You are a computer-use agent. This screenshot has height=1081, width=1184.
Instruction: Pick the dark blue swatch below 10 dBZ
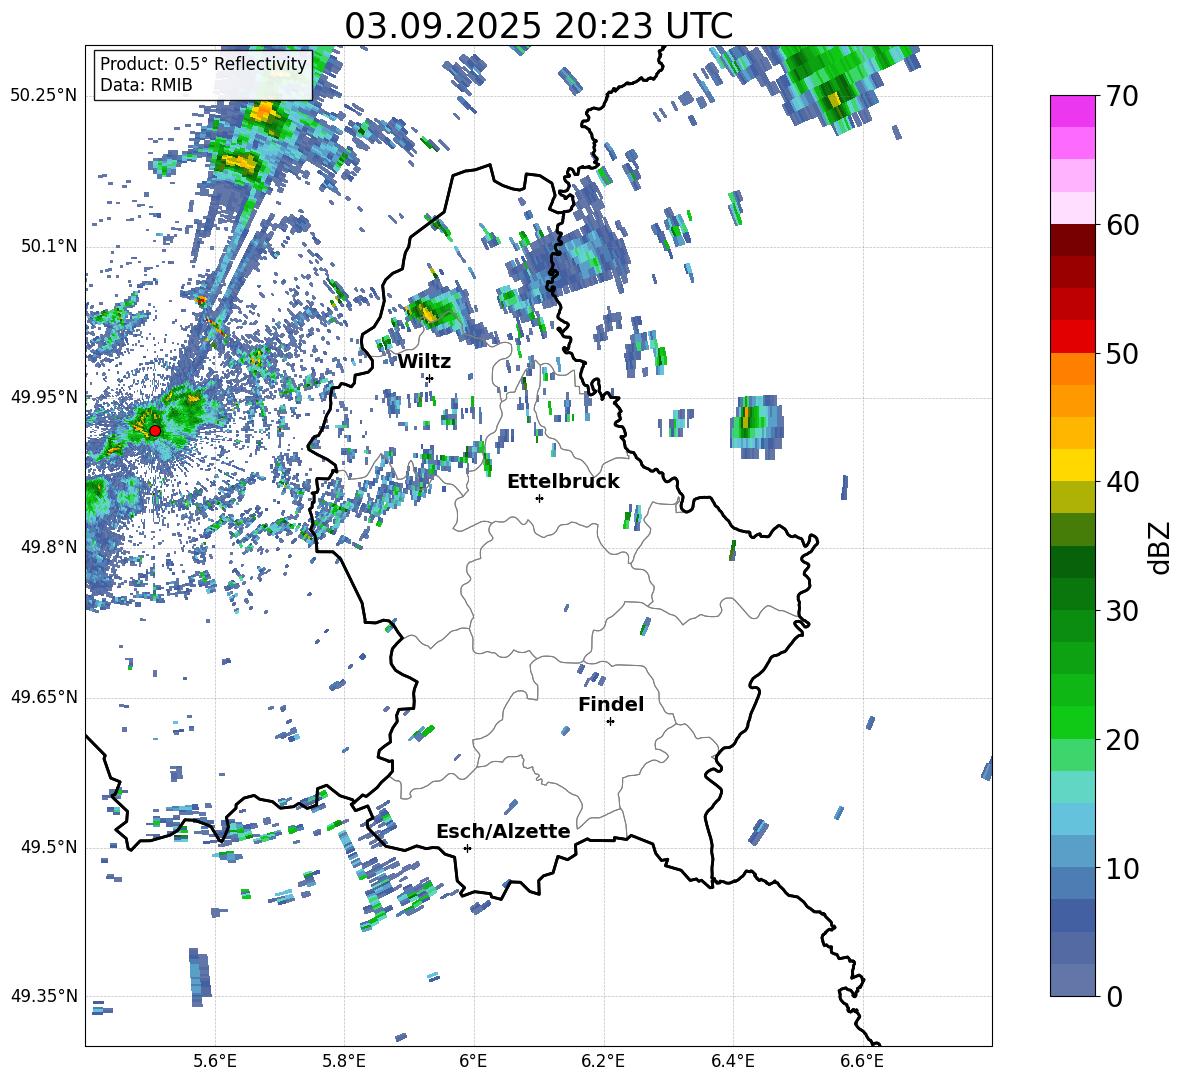point(1072,915)
